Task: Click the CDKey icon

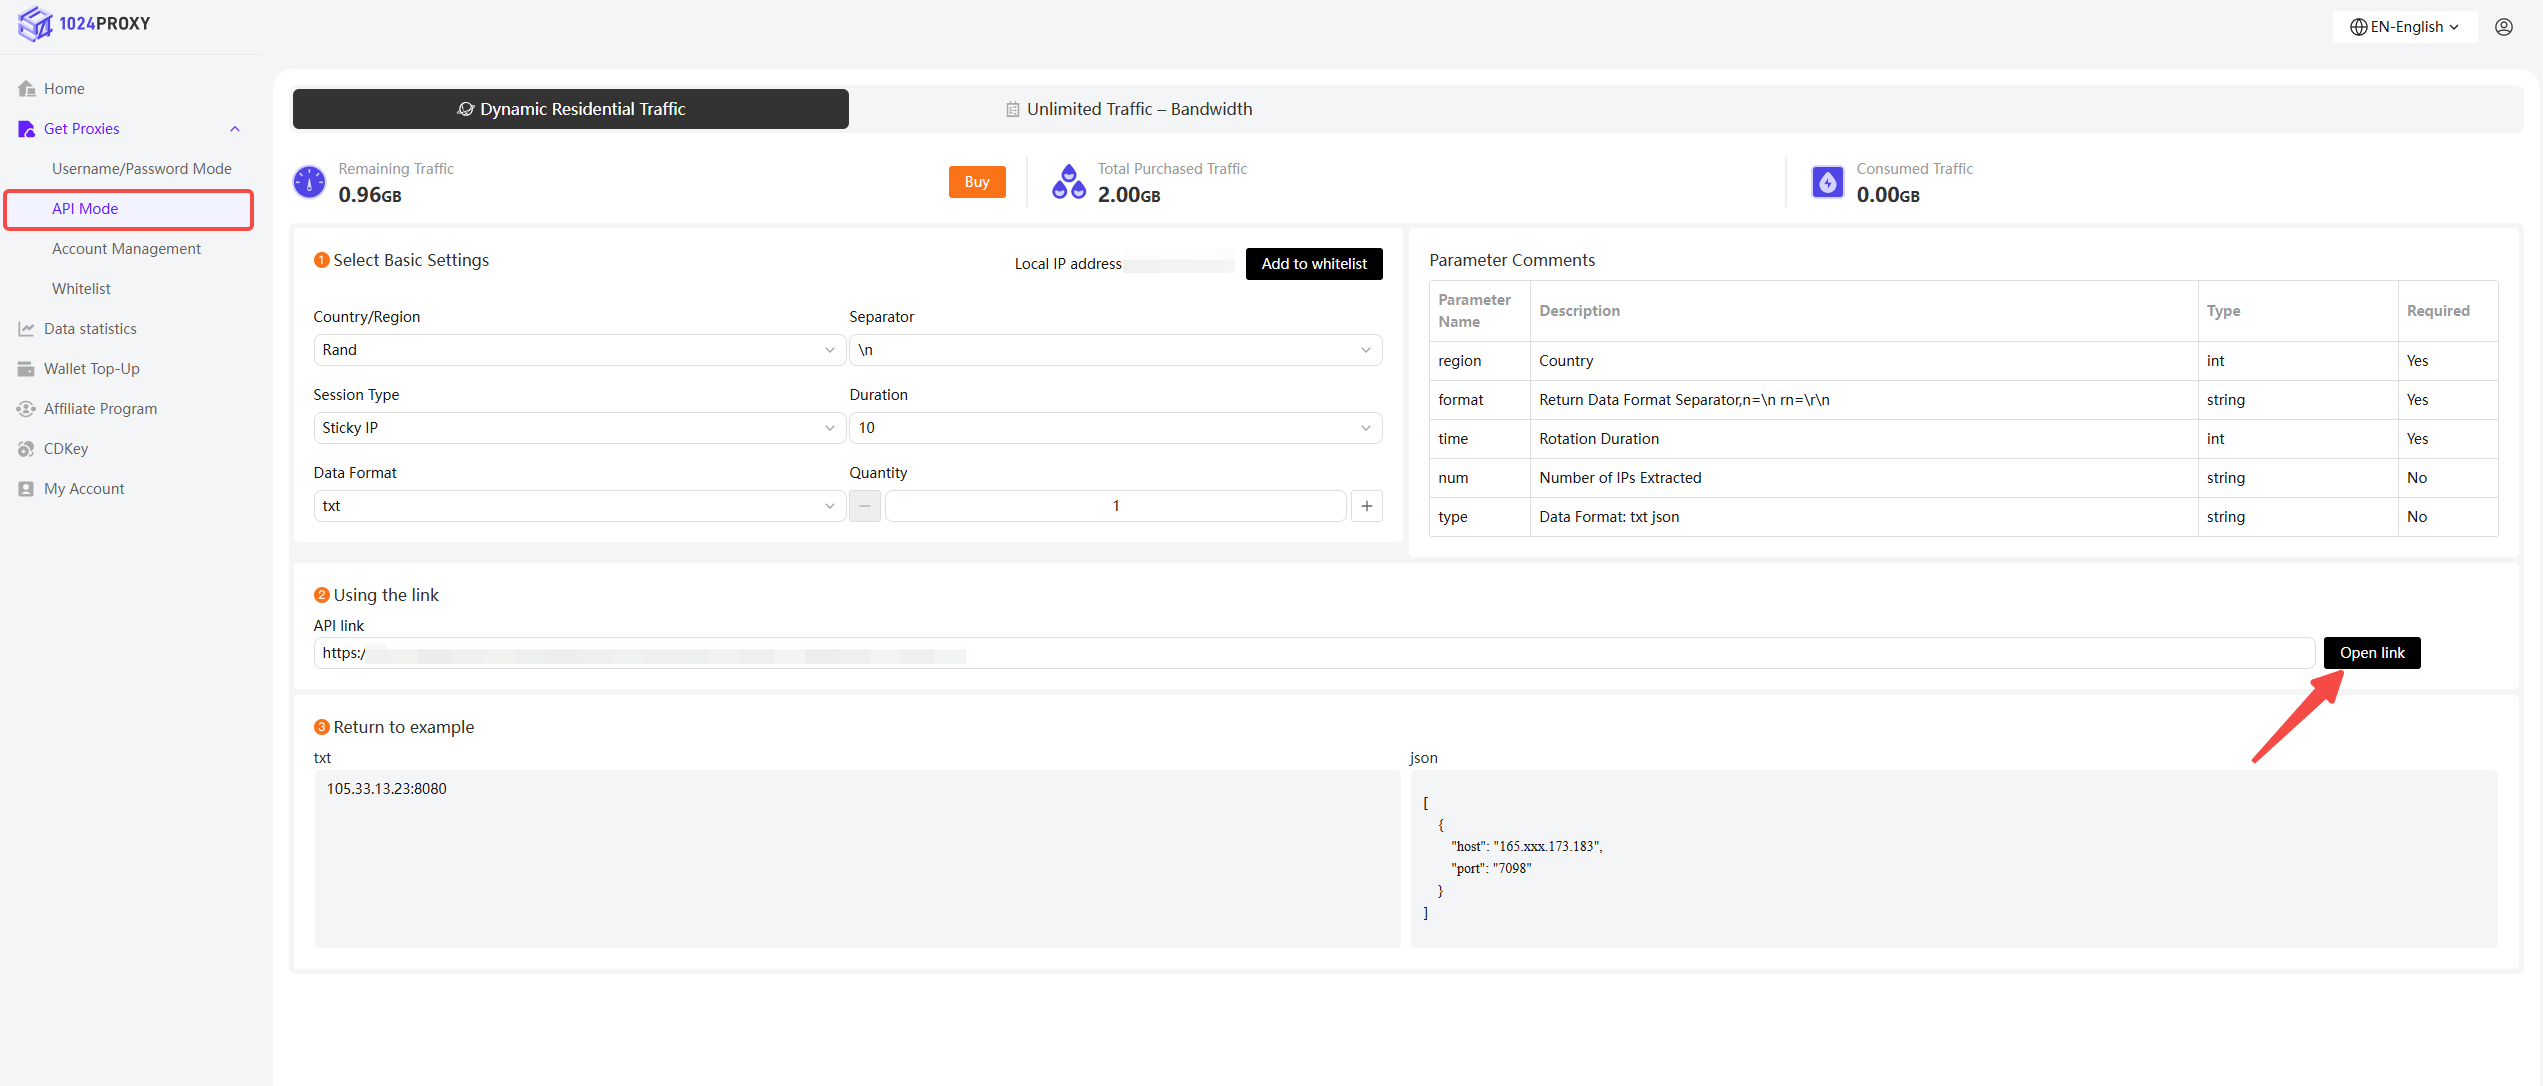Action: (x=27, y=449)
